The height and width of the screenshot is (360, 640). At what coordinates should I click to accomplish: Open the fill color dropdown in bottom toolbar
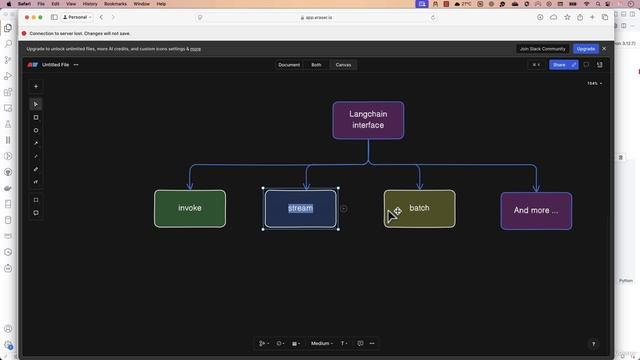tap(296, 344)
